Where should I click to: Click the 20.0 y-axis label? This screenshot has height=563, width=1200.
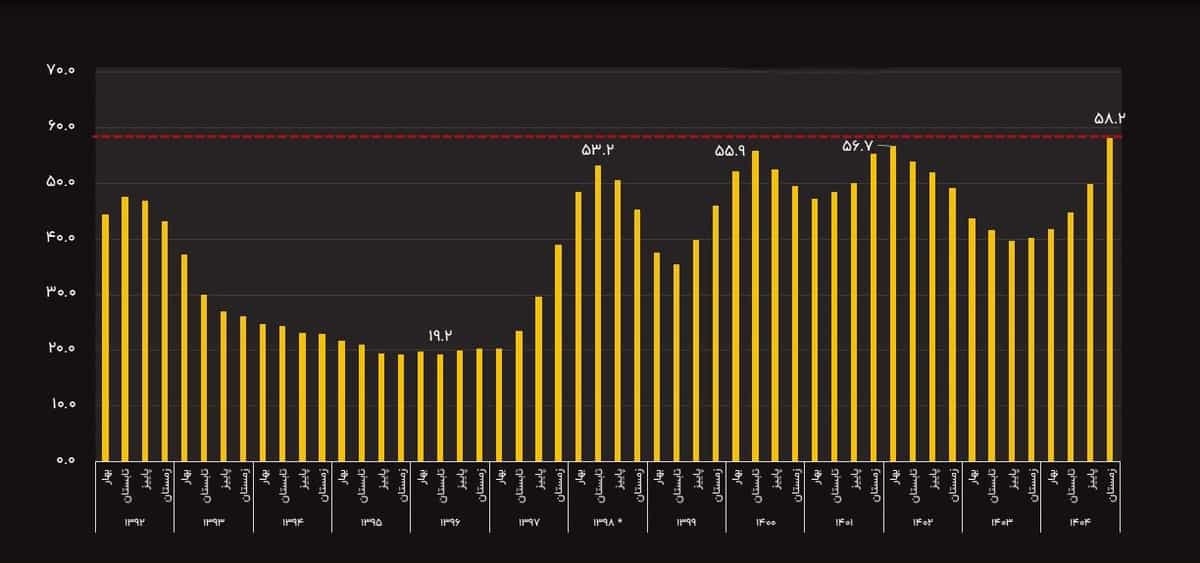[x=60, y=349]
